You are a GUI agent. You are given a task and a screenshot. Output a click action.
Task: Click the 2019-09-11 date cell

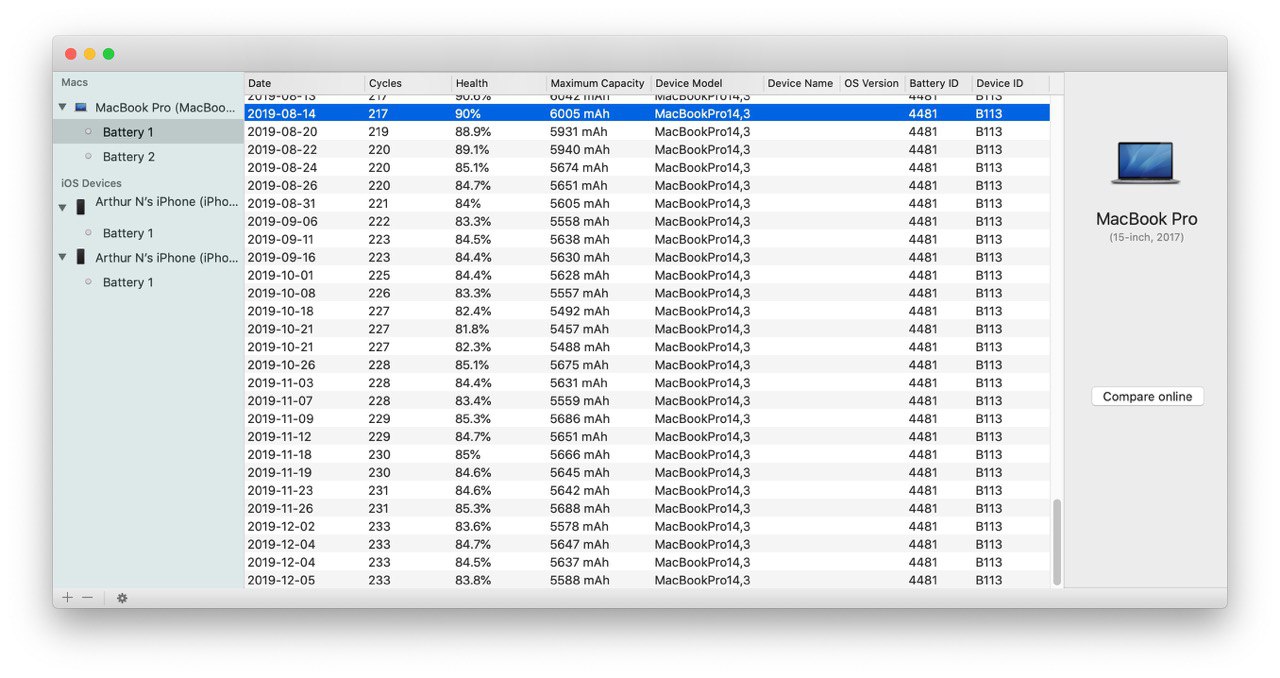point(282,240)
